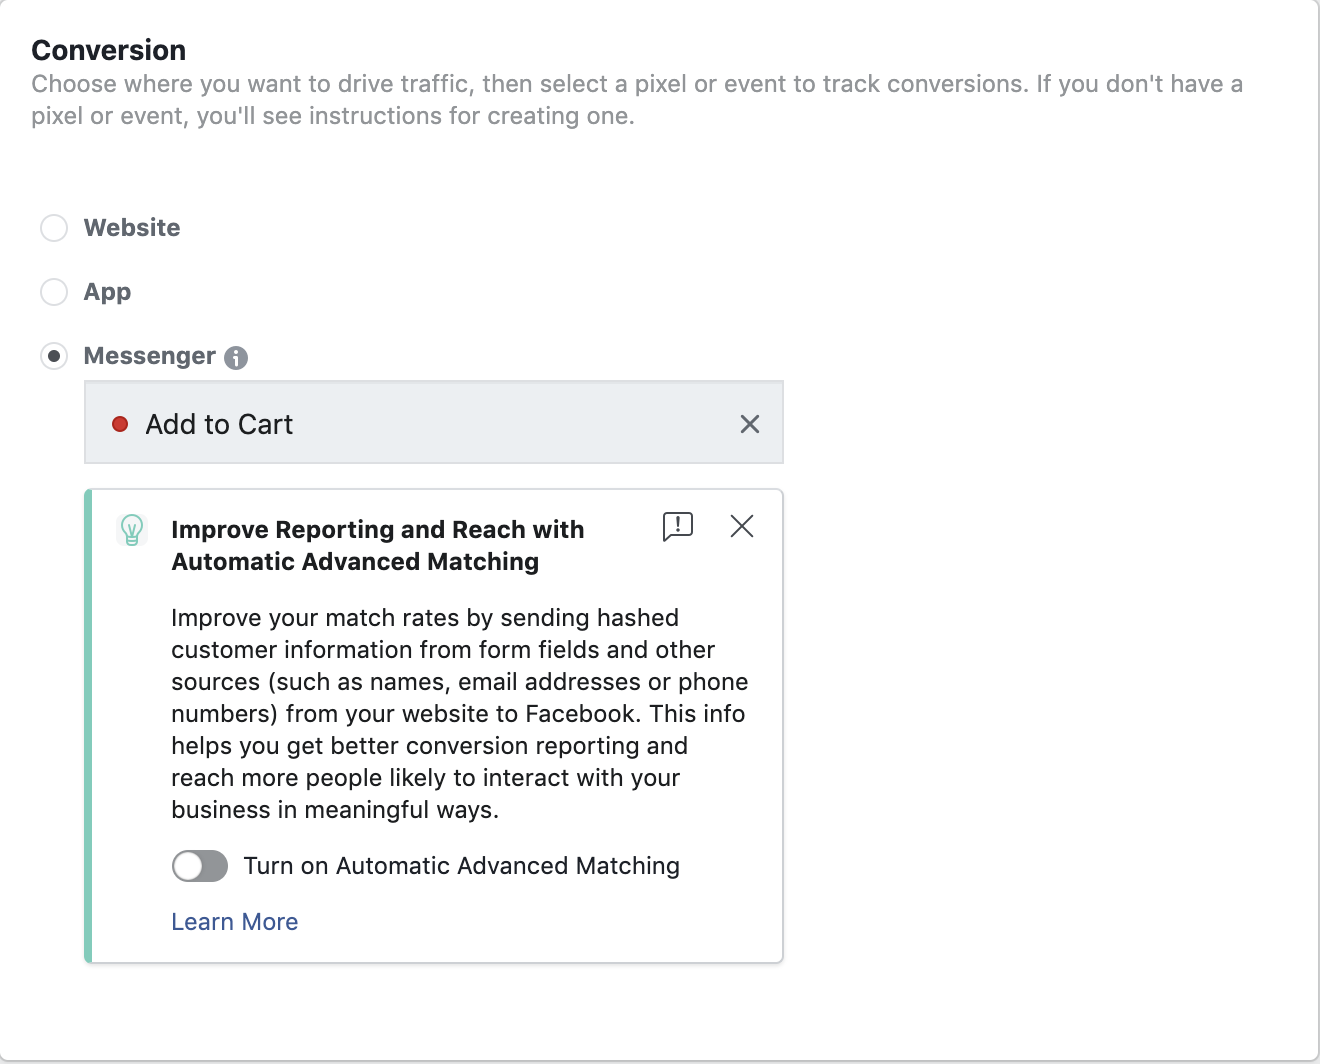This screenshot has height=1064, width=1320.
Task: Select the App radio button
Action: (54, 292)
